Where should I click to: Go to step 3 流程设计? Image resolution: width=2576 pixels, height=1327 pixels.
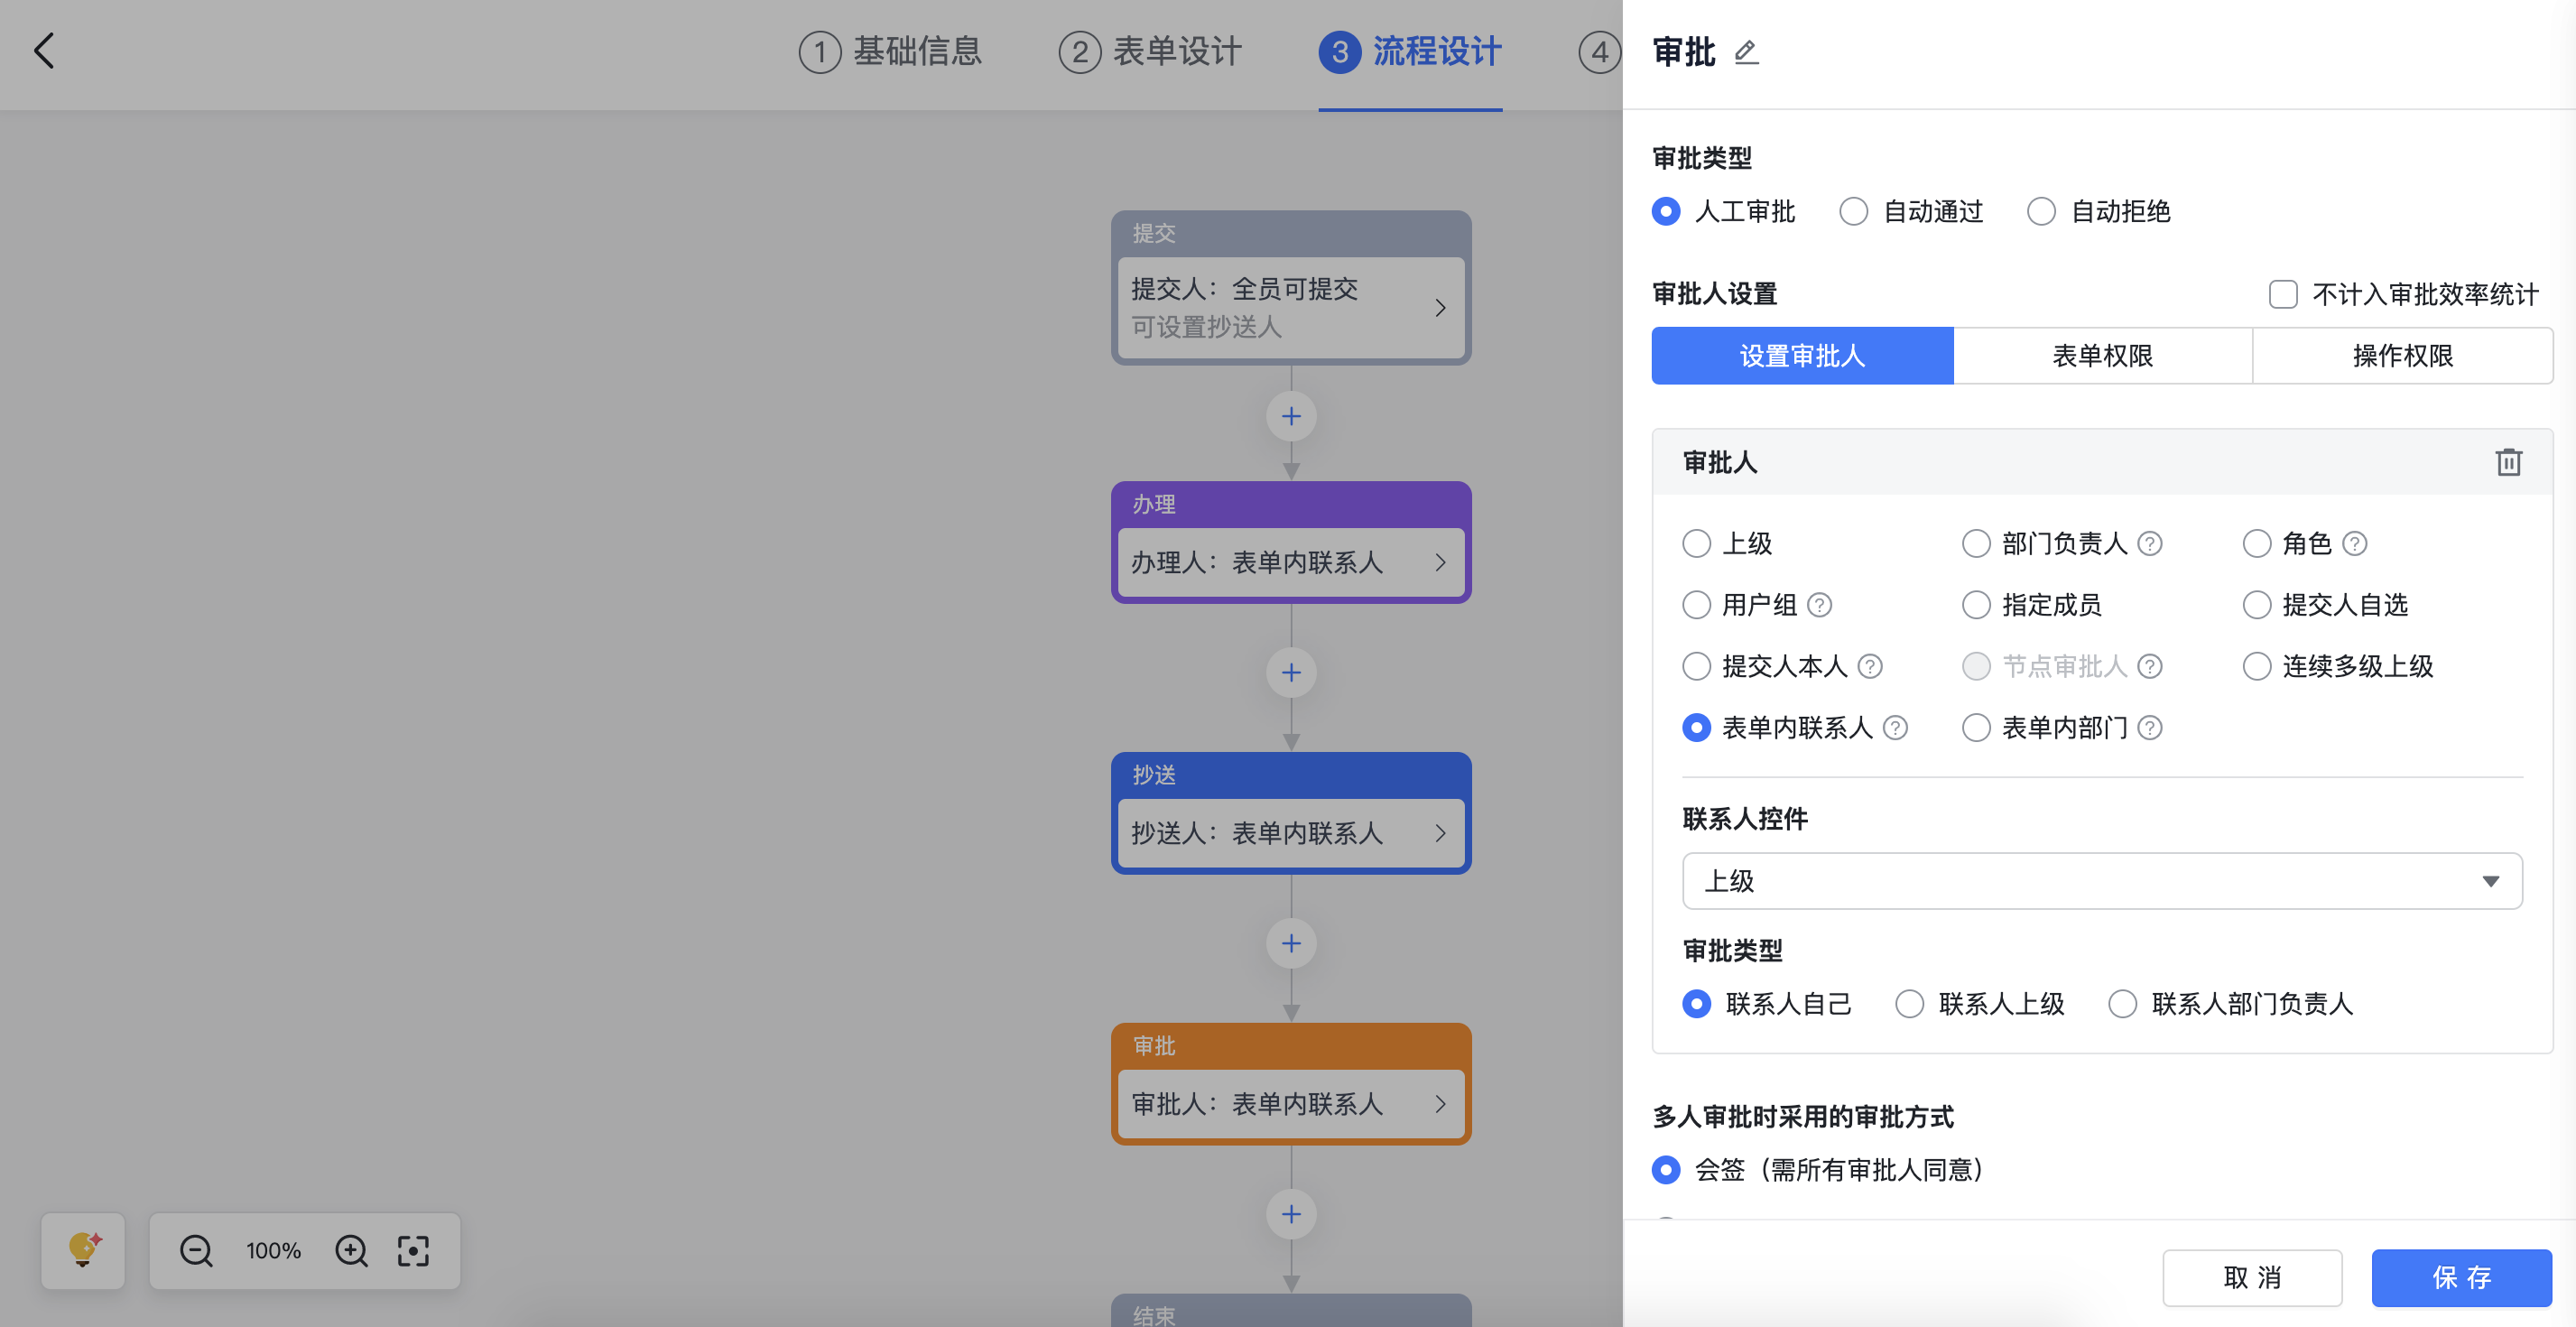click(x=1410, y=51)
